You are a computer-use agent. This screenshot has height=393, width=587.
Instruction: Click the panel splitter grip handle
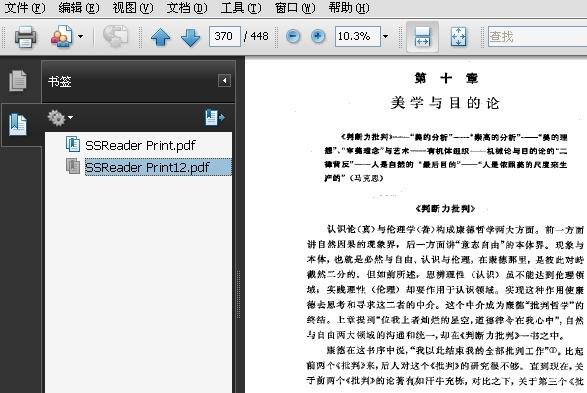[x=238, y=294]
